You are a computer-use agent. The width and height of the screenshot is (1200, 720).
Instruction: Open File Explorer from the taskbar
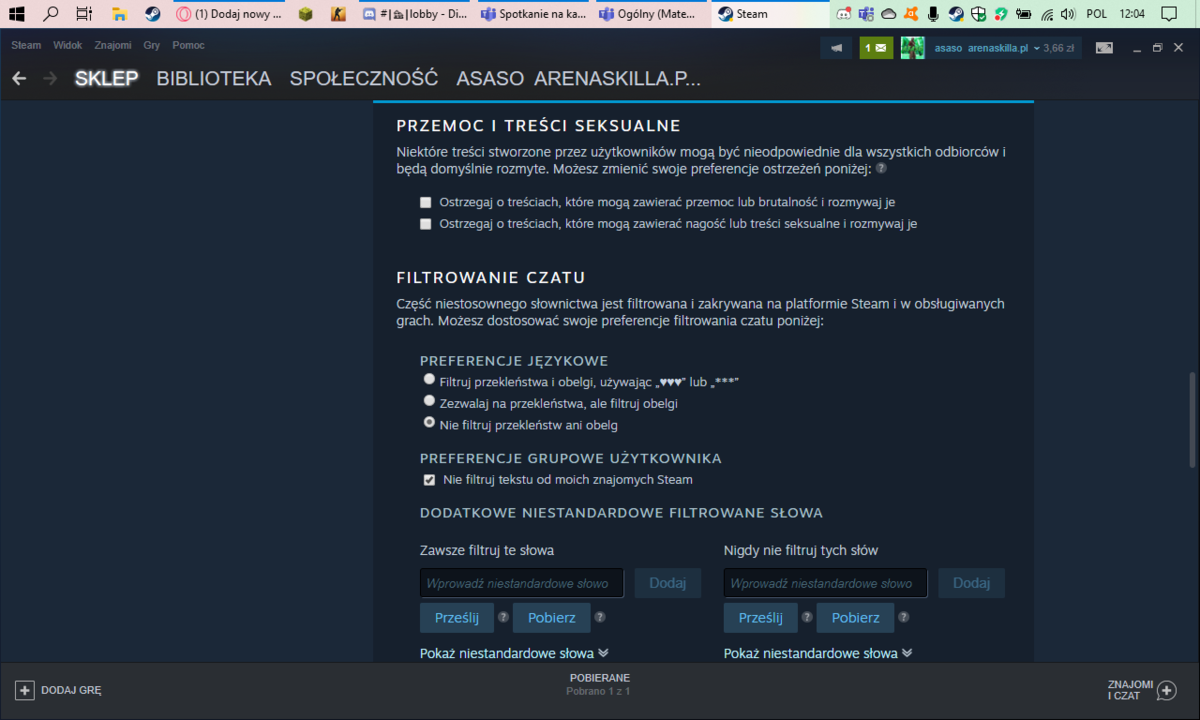[119, 14]
